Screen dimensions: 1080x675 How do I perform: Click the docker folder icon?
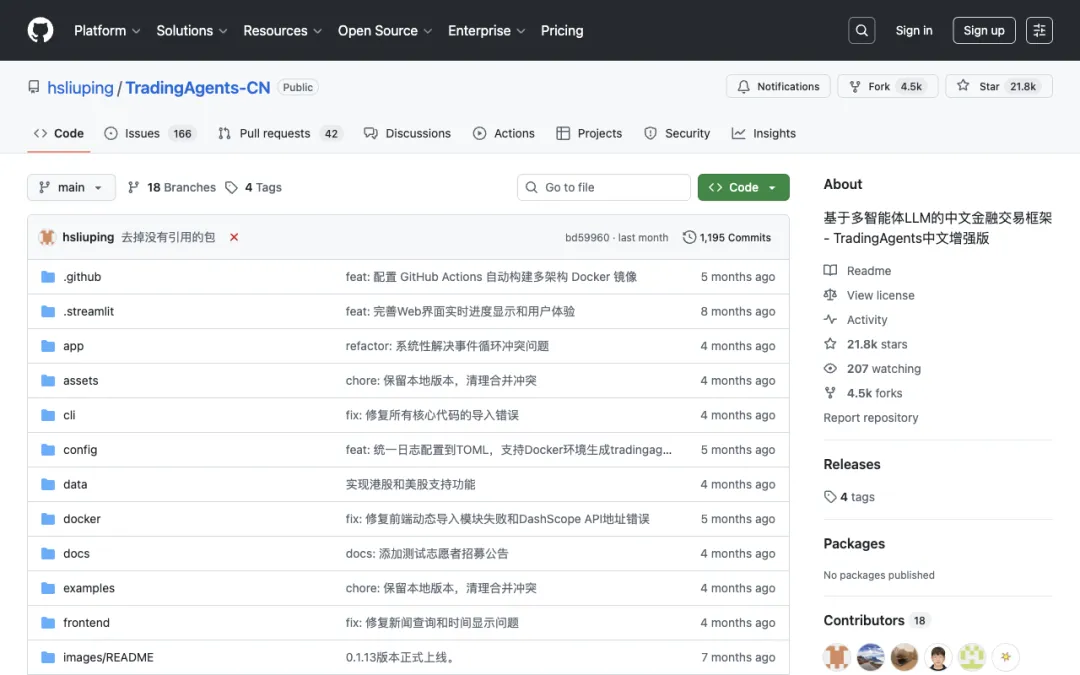[x=48, y=519]
